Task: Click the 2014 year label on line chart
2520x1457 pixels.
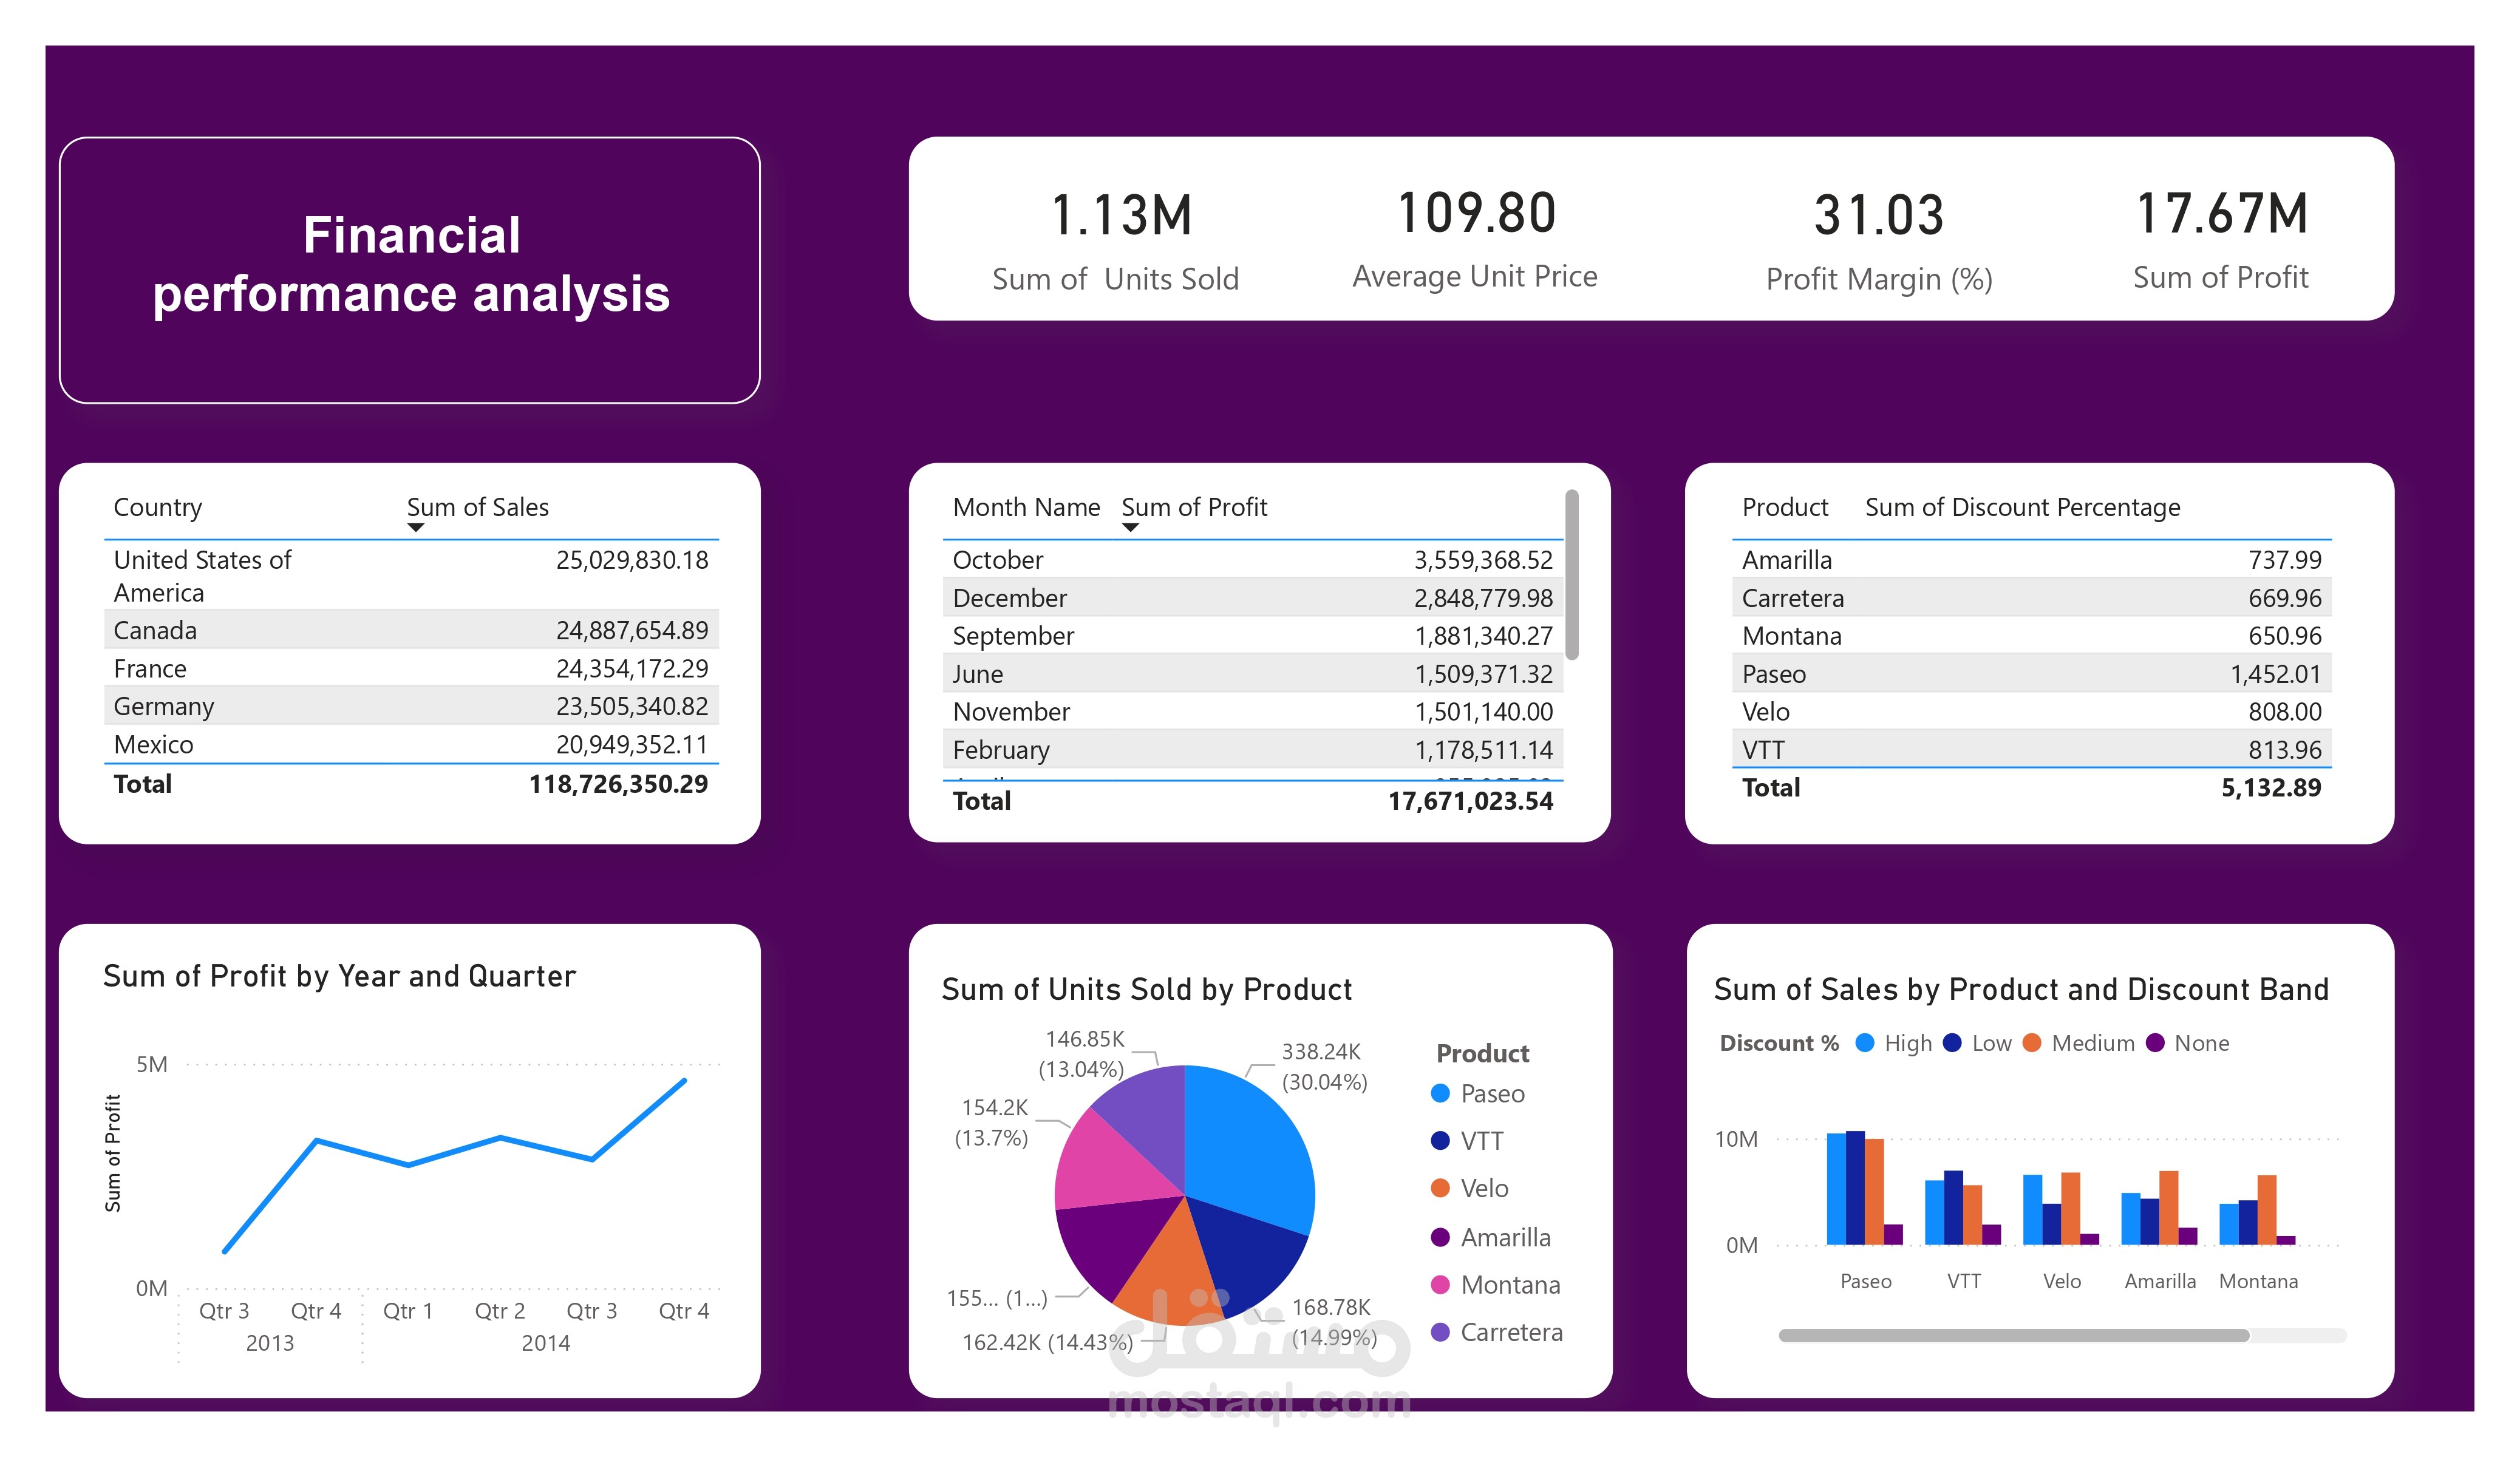Action: click(546, 1343)
